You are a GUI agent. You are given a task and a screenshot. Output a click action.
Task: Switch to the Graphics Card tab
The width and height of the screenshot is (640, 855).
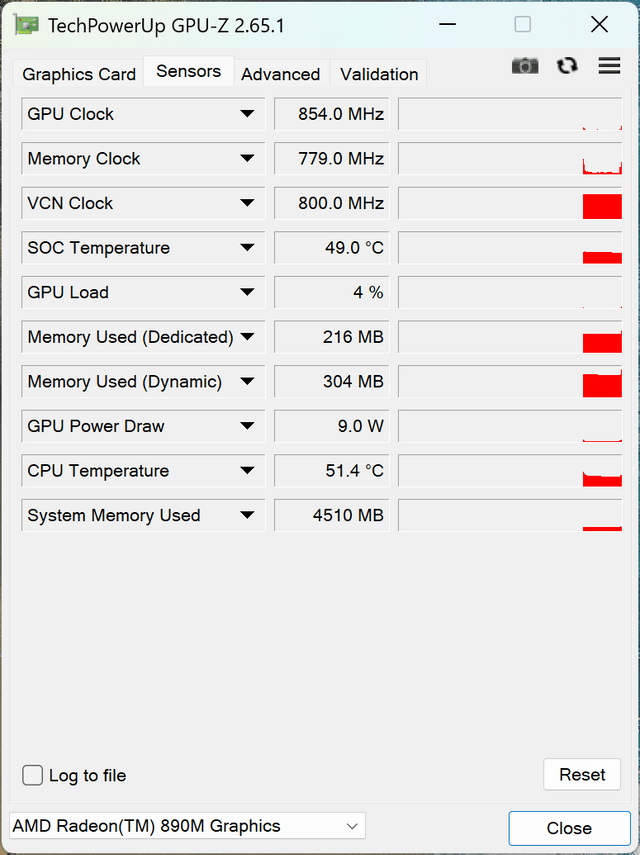point(79,74)
